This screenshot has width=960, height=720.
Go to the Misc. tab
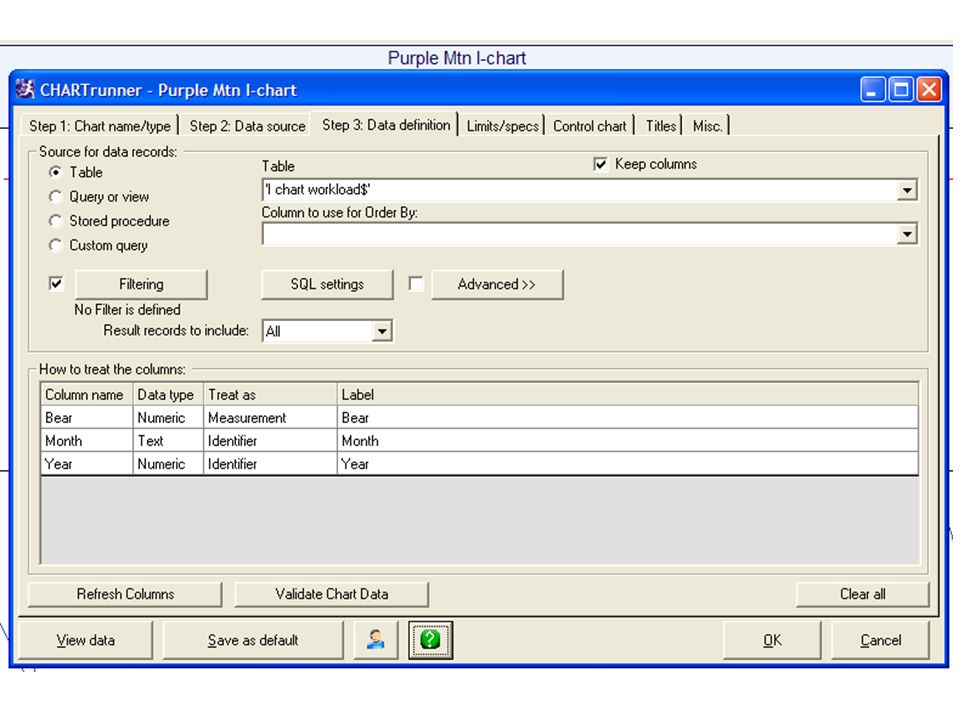tap(708, 126)
